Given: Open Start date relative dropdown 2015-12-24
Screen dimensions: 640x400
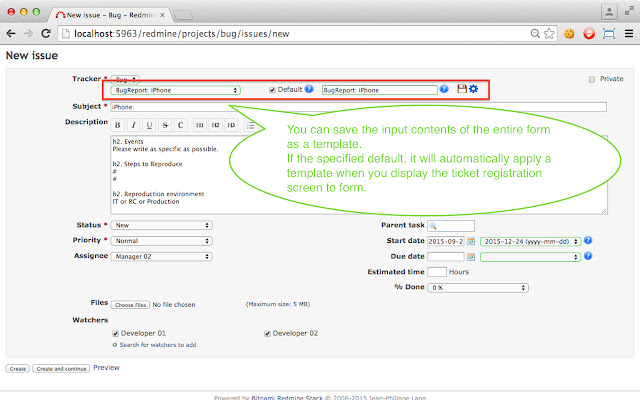Looking at the screenshot, I should point(531,241).
